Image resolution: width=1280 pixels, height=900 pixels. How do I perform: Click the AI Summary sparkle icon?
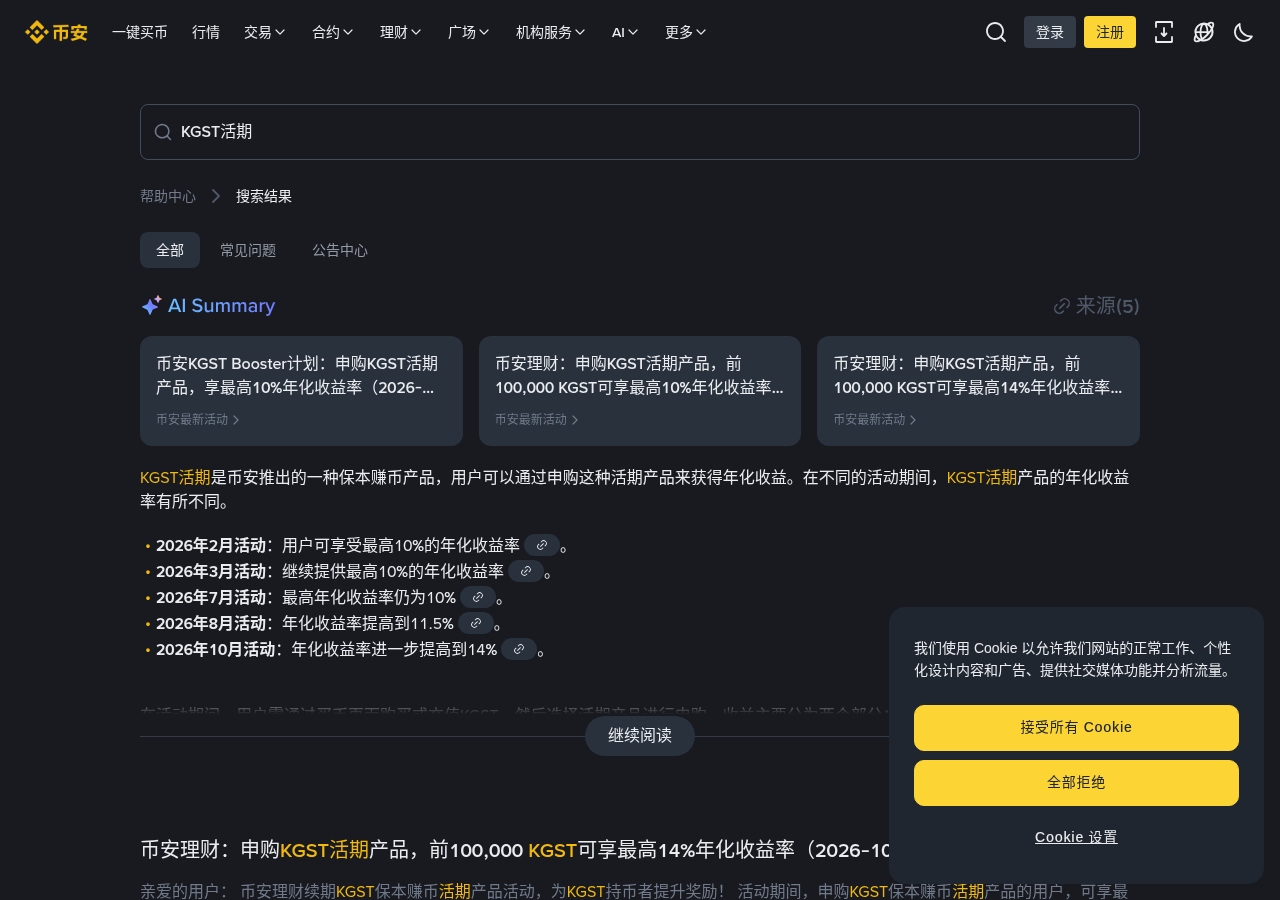click(x=151, y=306)
